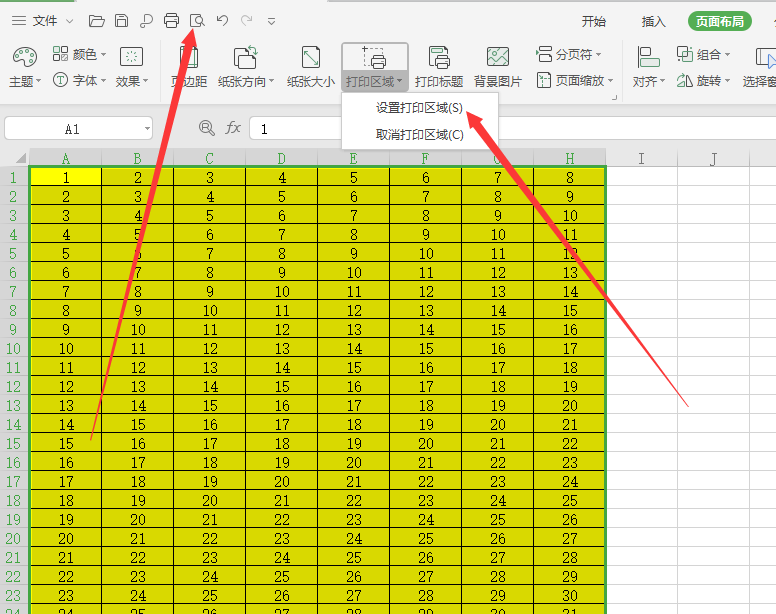776x614 pixels.
Task: Click the 背景图片 background image icon
Action: (497, 57)
